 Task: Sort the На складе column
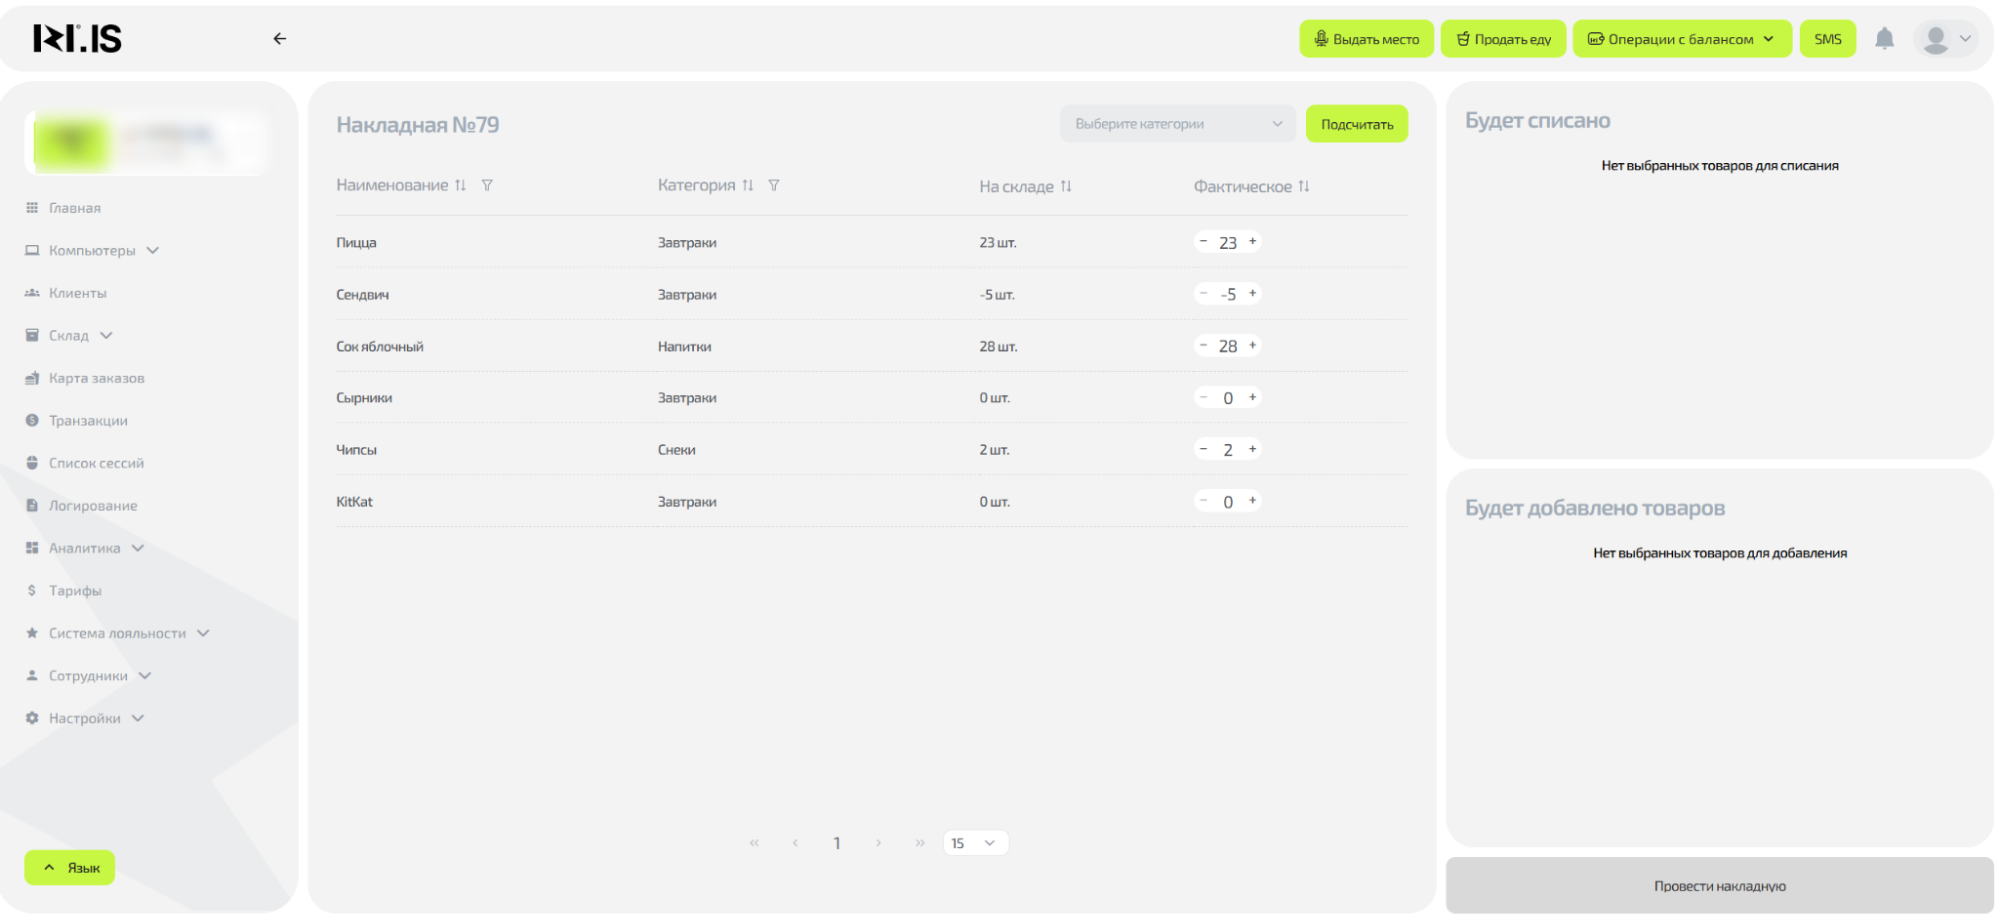click(1066, 186)
